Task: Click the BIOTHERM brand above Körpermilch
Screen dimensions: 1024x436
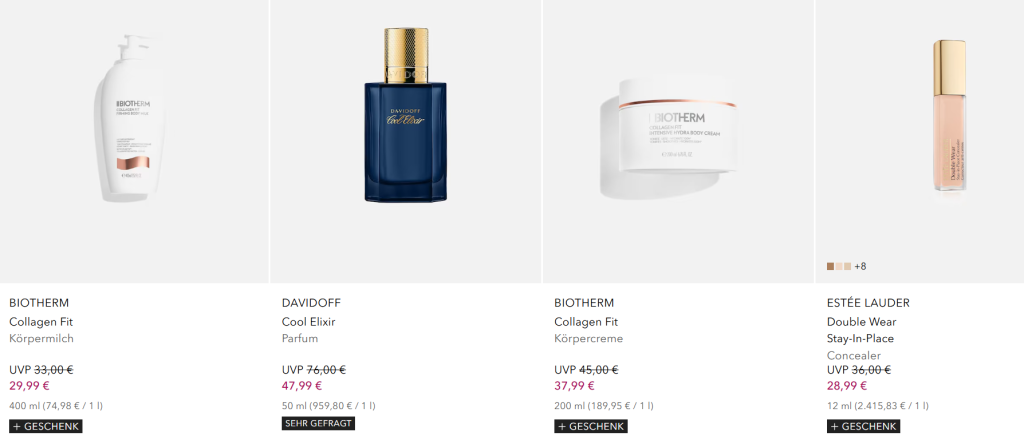Action: pos(39,303)
